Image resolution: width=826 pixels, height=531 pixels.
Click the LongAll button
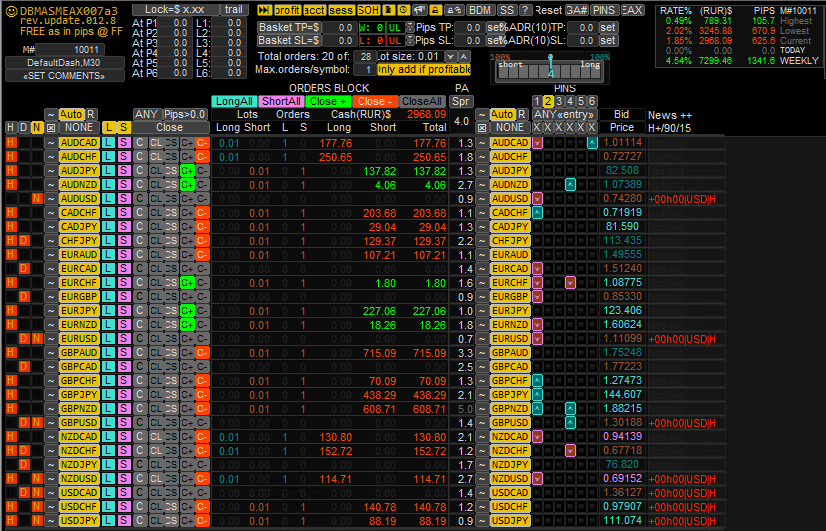pos(234,101)
